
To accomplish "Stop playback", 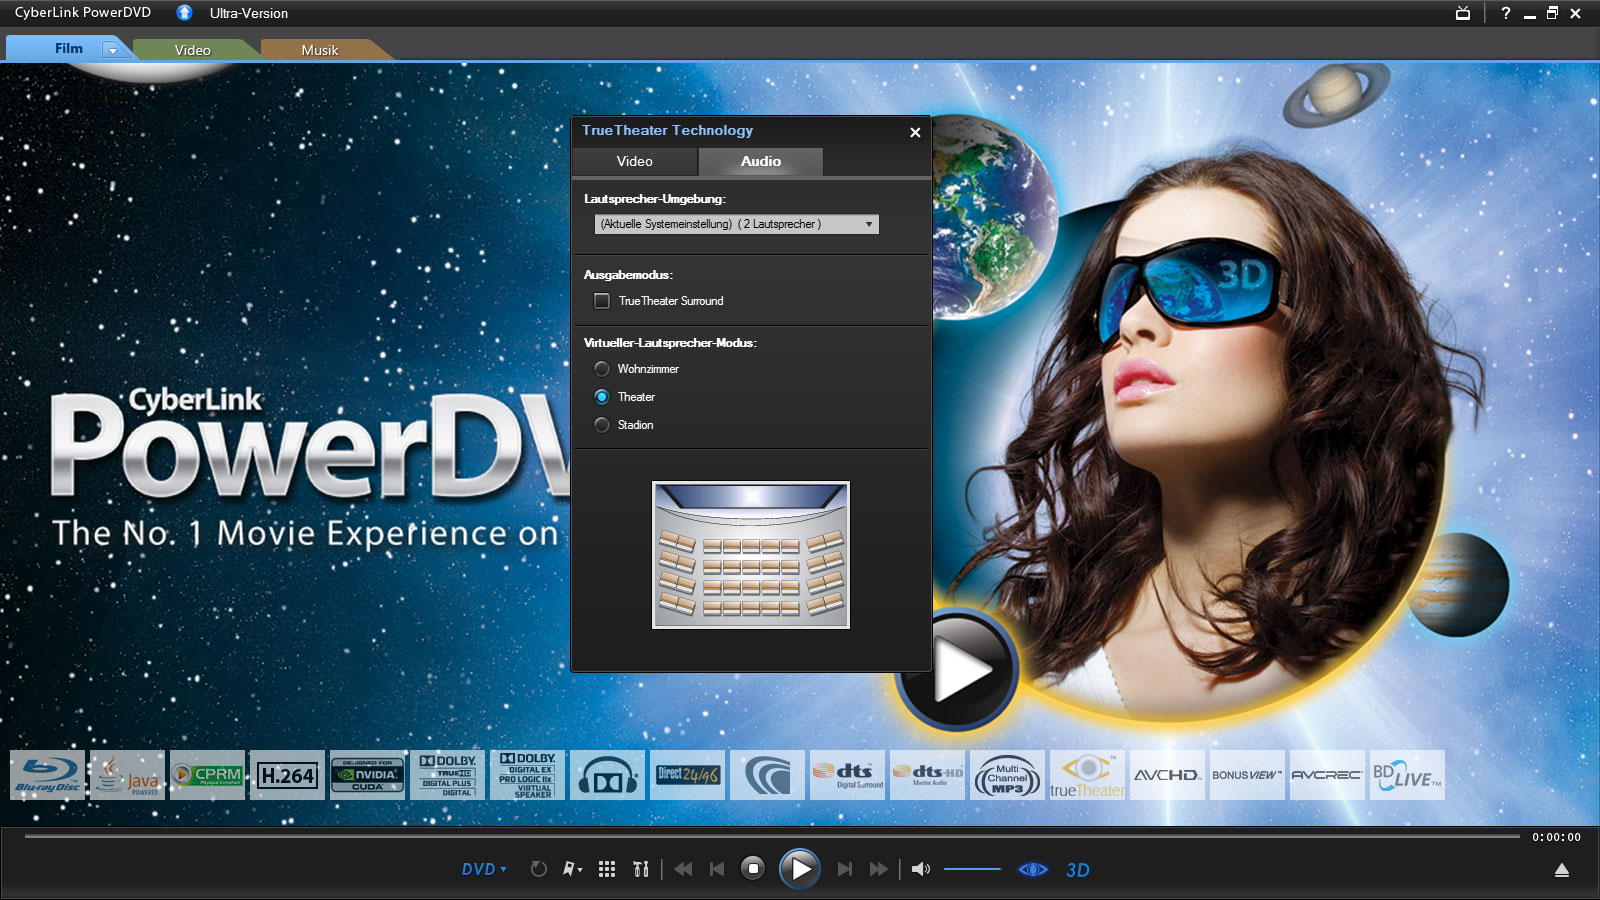I will click(x=753, y=869).
